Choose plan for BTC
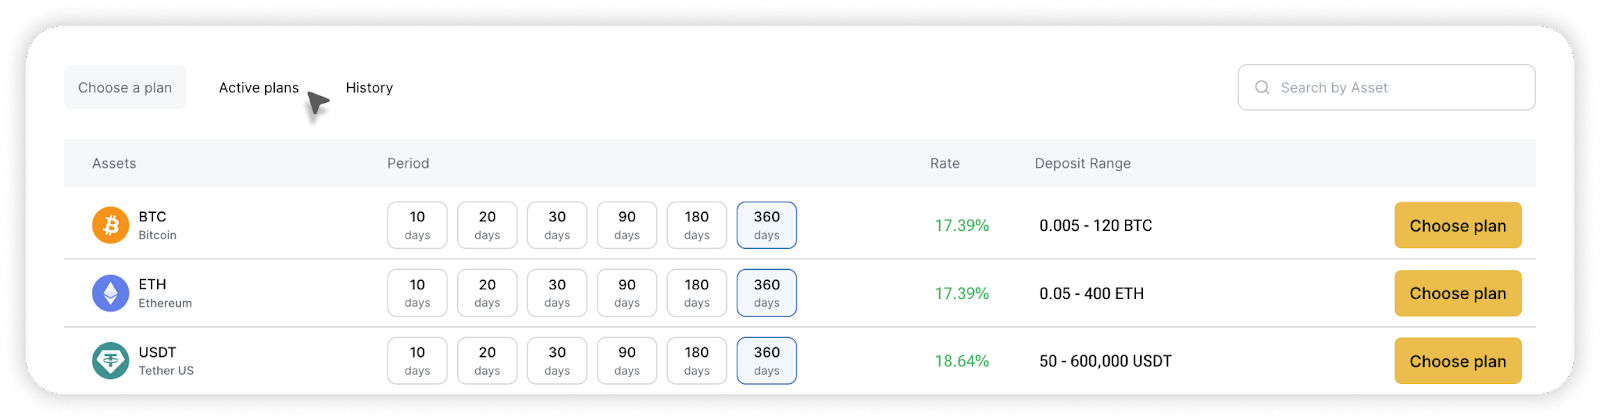Viewport: 1600px width, 420px height. [1458, 225]
